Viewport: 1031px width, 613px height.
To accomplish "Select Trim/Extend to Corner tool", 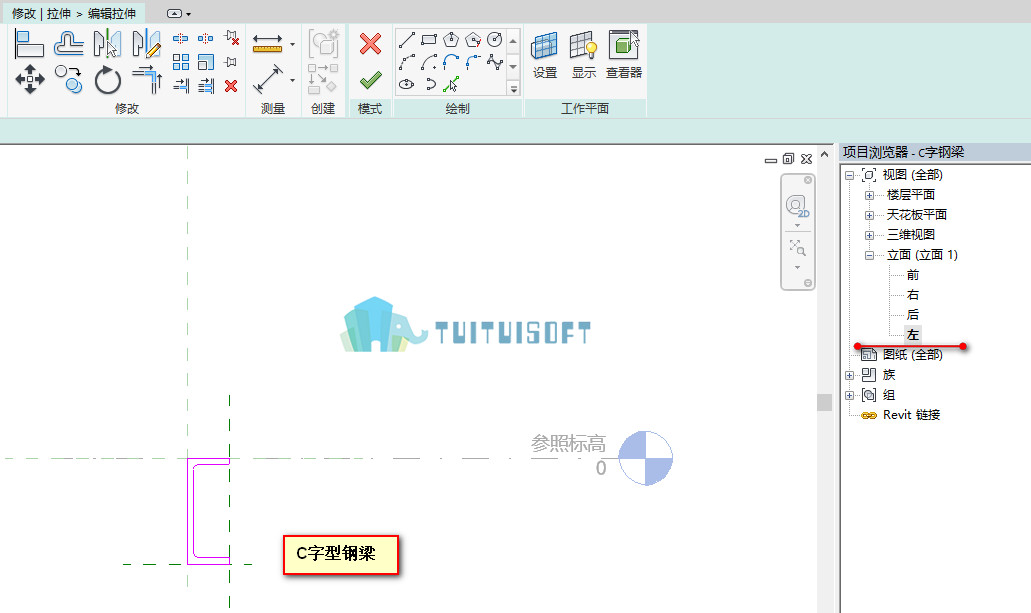I will point(147,80).
